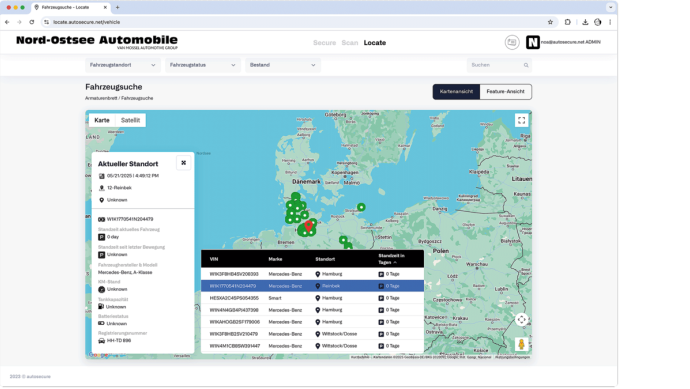Screen dimensions: 690x389
Task: Bookmark page with star icon
Action: pos(550,22)
